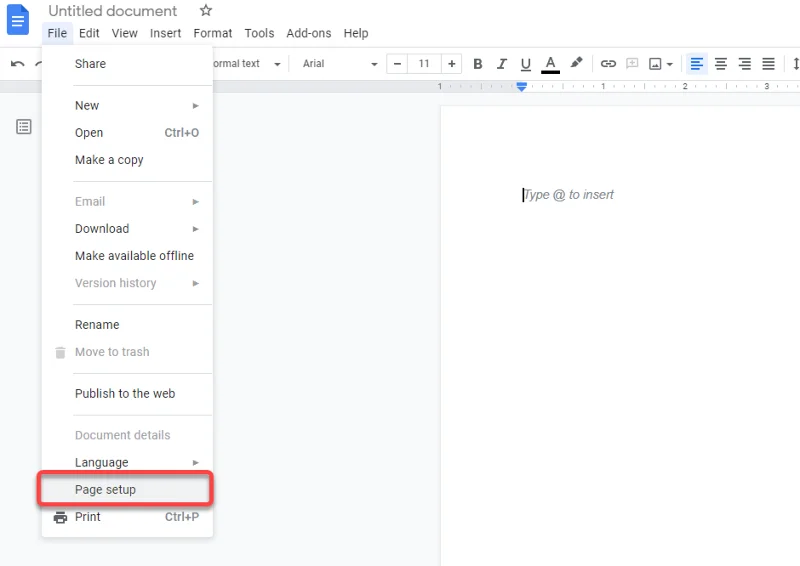Image resolution: width=800 pixels, height=566 pixels.
Task: Open the highlight color pen tool
Action: point(576,63)
